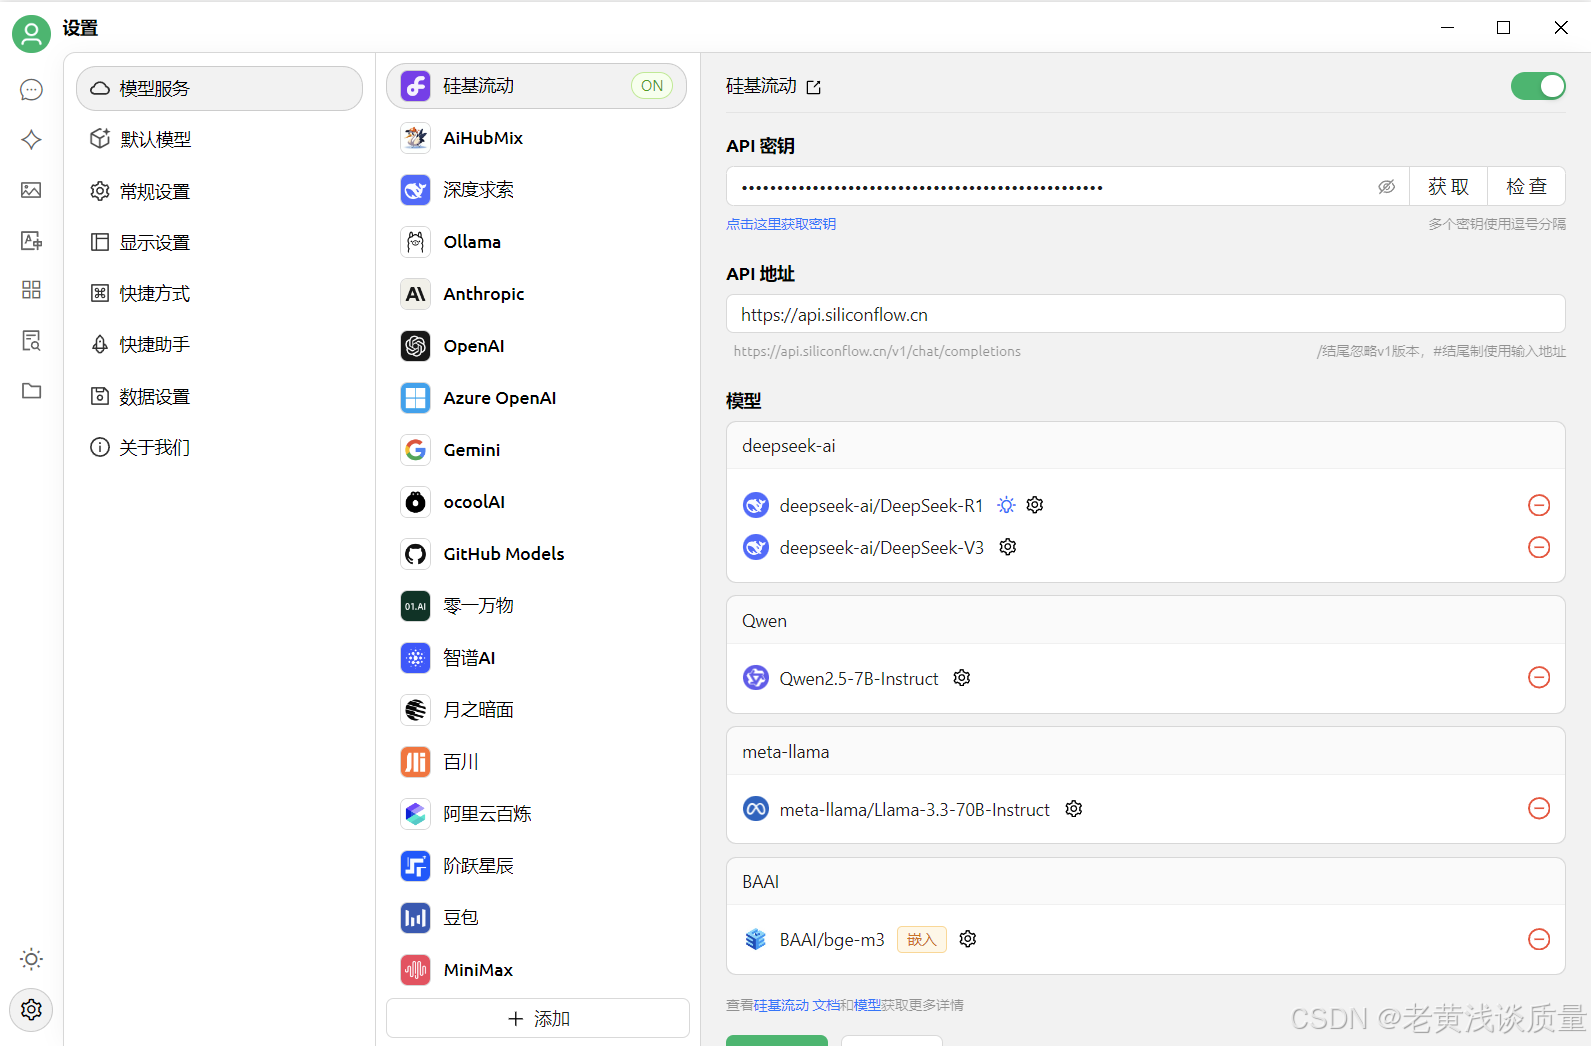Select 百川 provider
1591x1046 pixels.
click(x=536, y=762)
